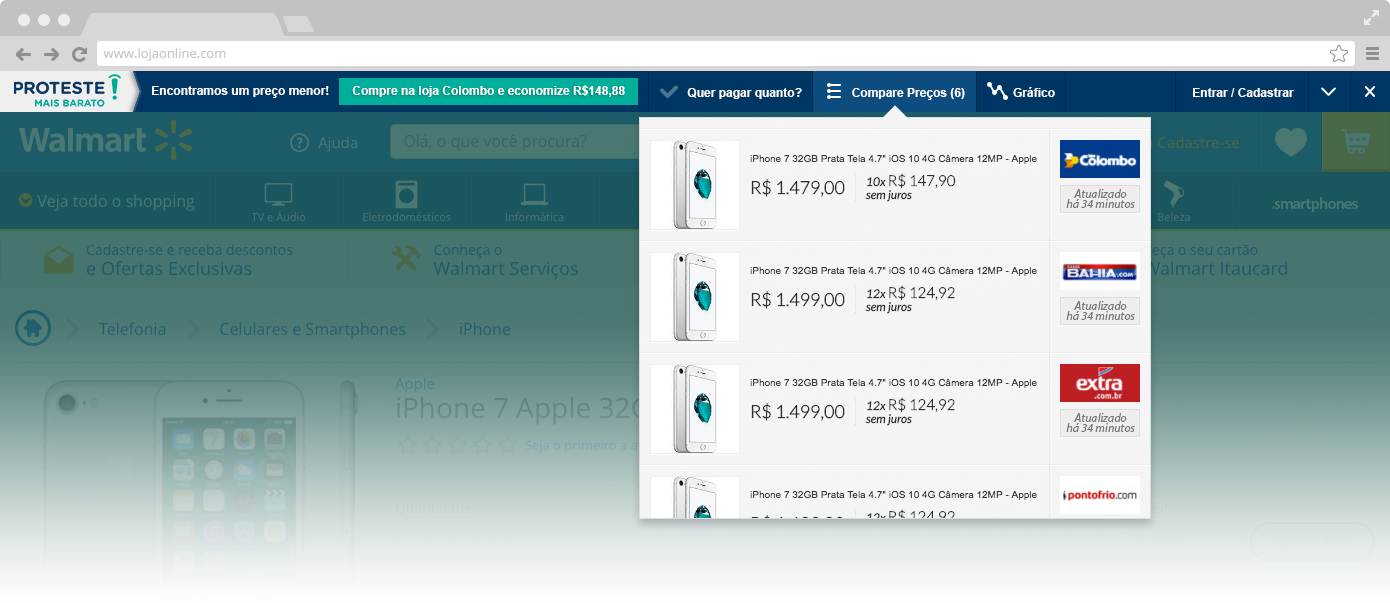The image size is (1390, 603).
Task: Open the Quer pagar quanto? tab
Action: pyautogui.click(x=731, y=92)
